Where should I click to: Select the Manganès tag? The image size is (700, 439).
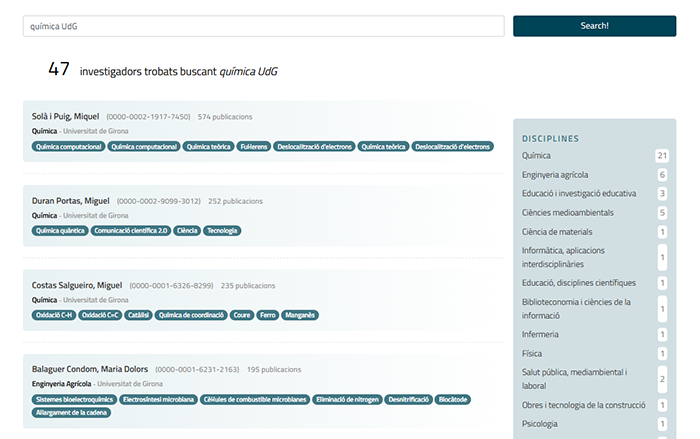tap(300, 314)
